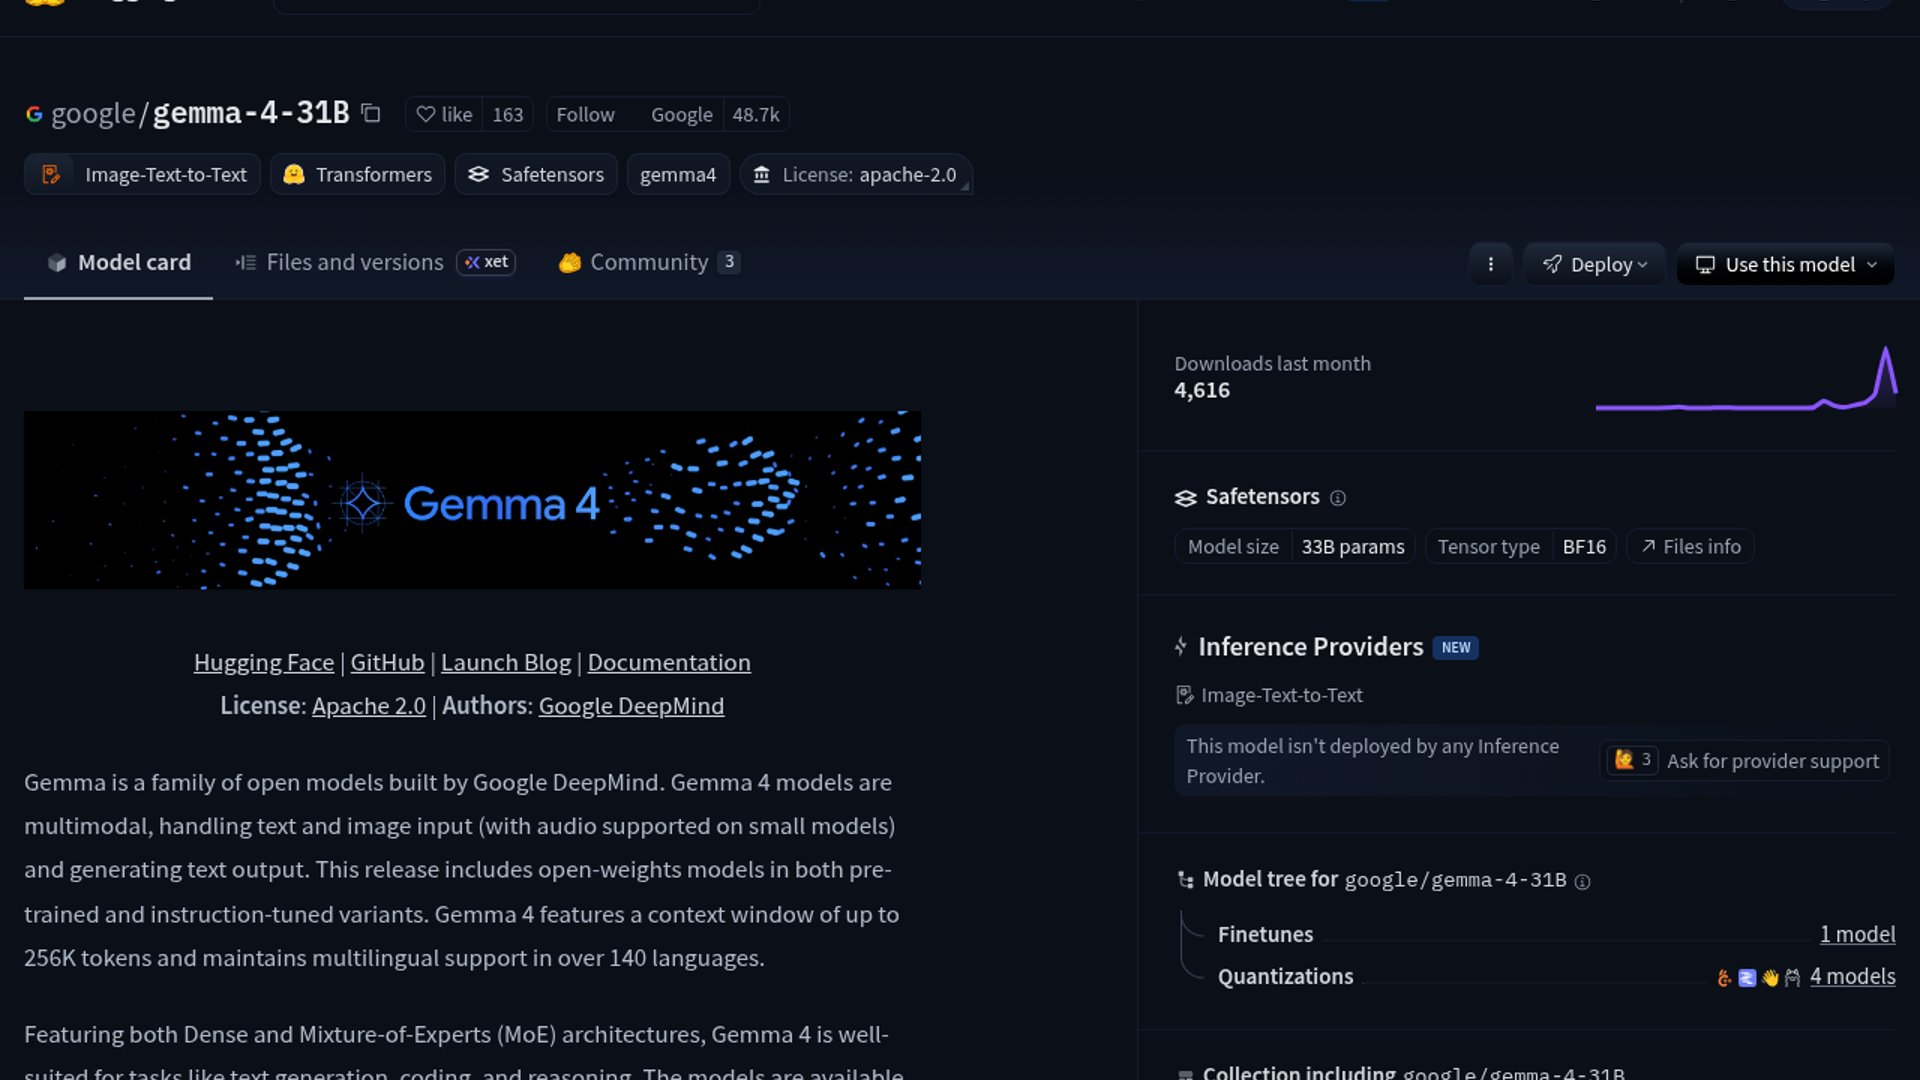Open the three-dot more options menu
Viewport: 1920px width, 1080px height.
tap(1490, 265)
